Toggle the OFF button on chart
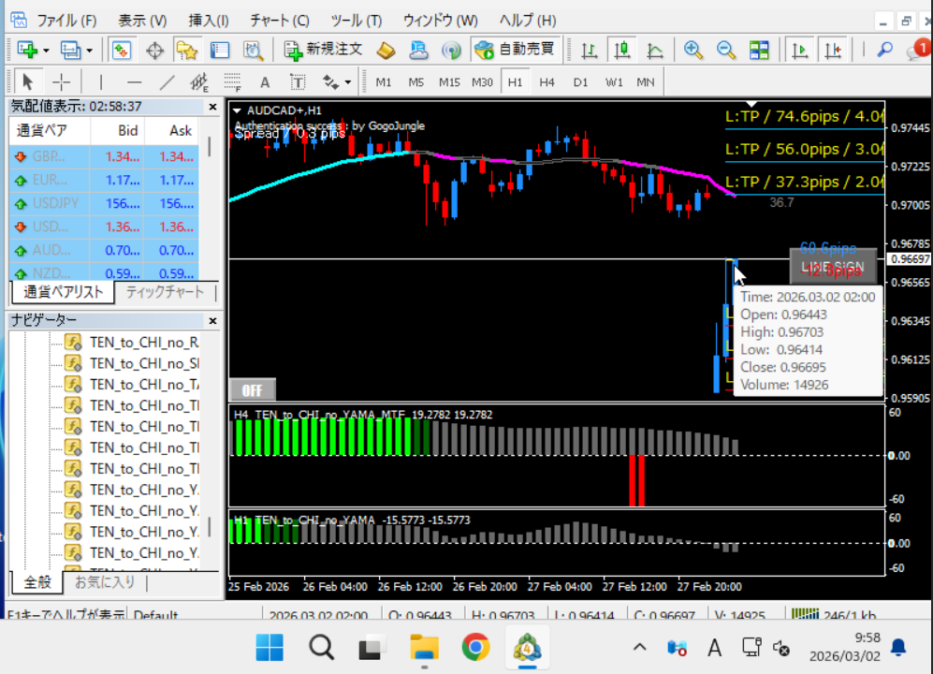This screenshot has width=933, height=674. pos(252,389)
